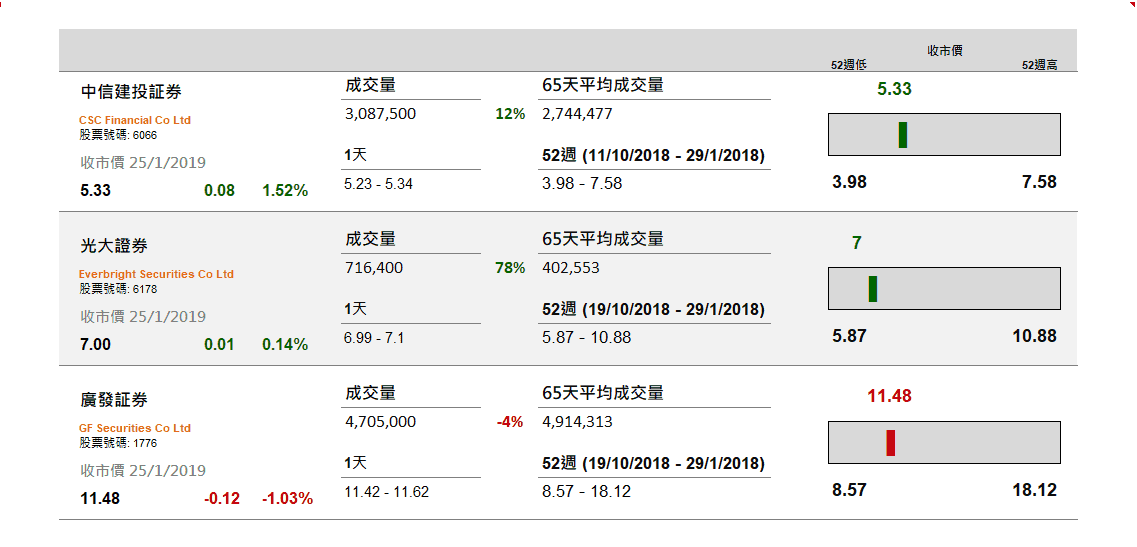Click the 52週高 column header label

tap(1040, 65)
